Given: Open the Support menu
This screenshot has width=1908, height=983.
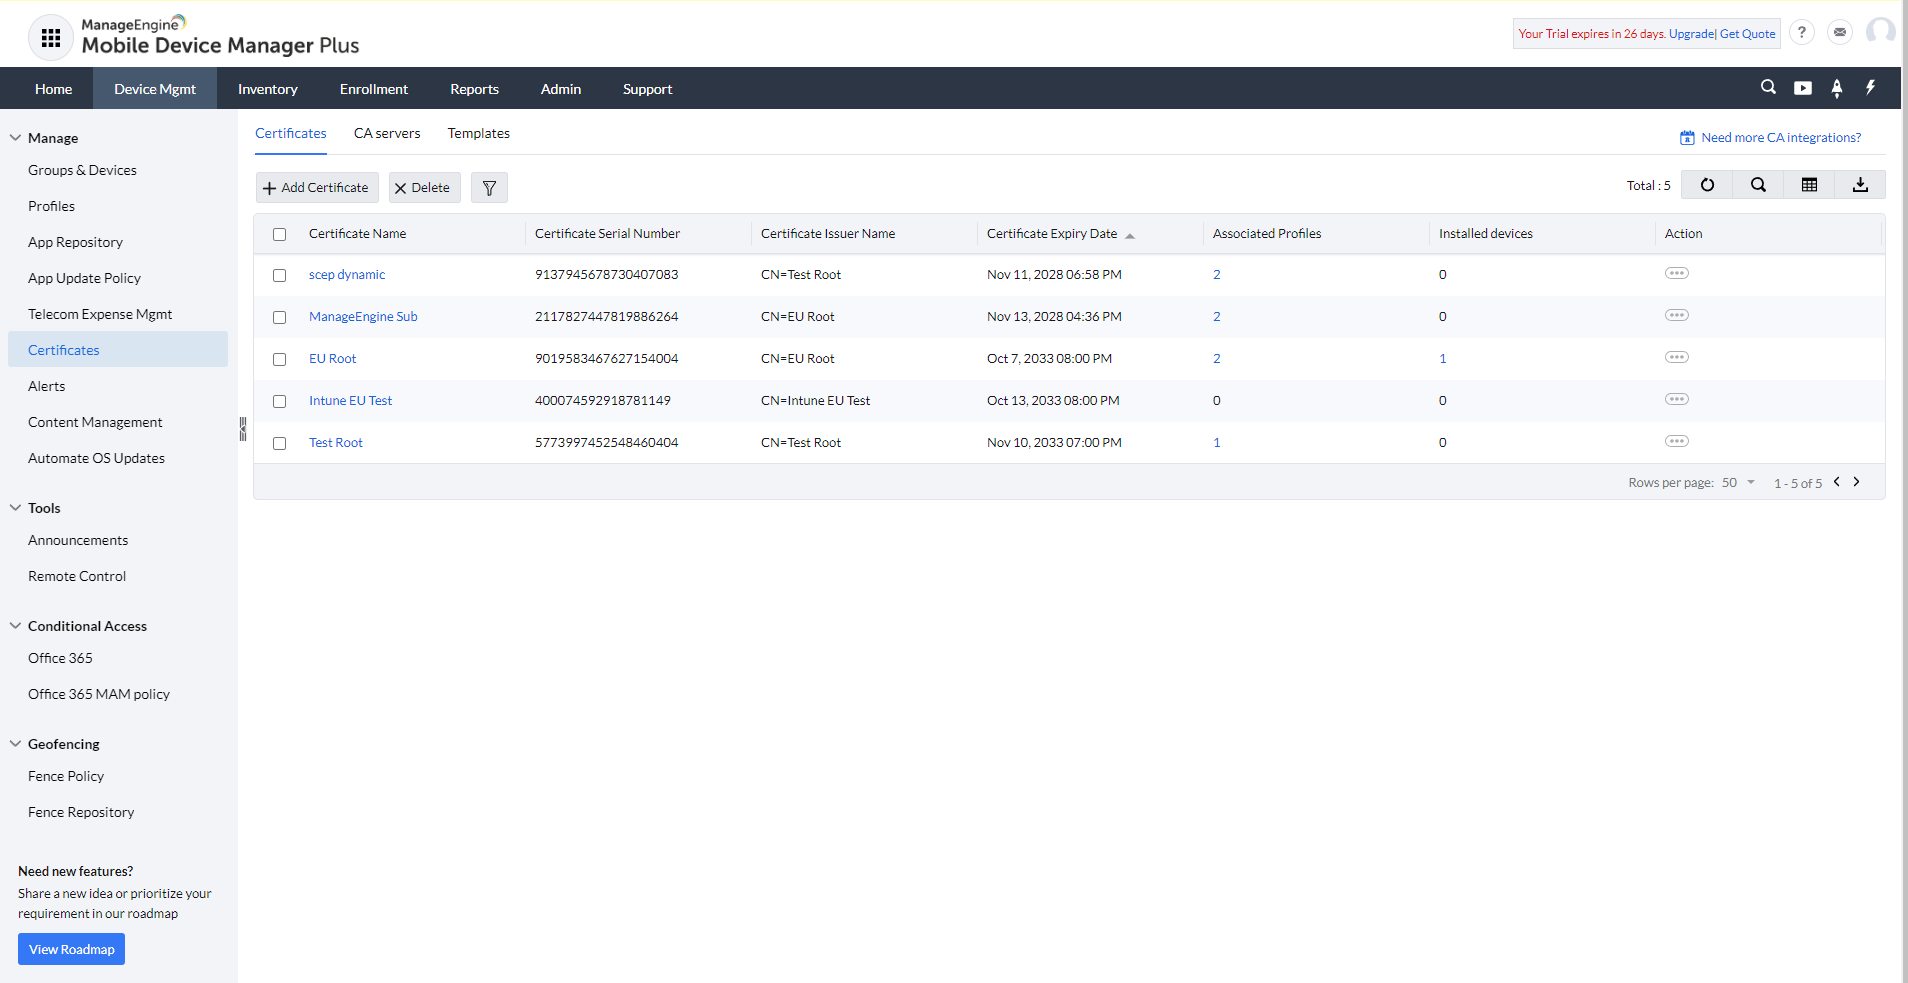Looking at the screenshot, I should pyautogui.click(x=647, y=89).
